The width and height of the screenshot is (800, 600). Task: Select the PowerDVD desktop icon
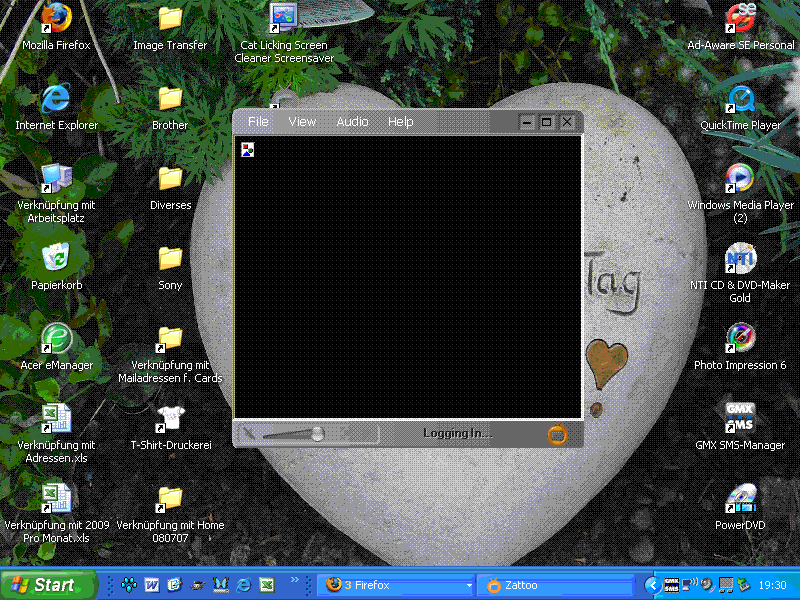coord(740,497)
